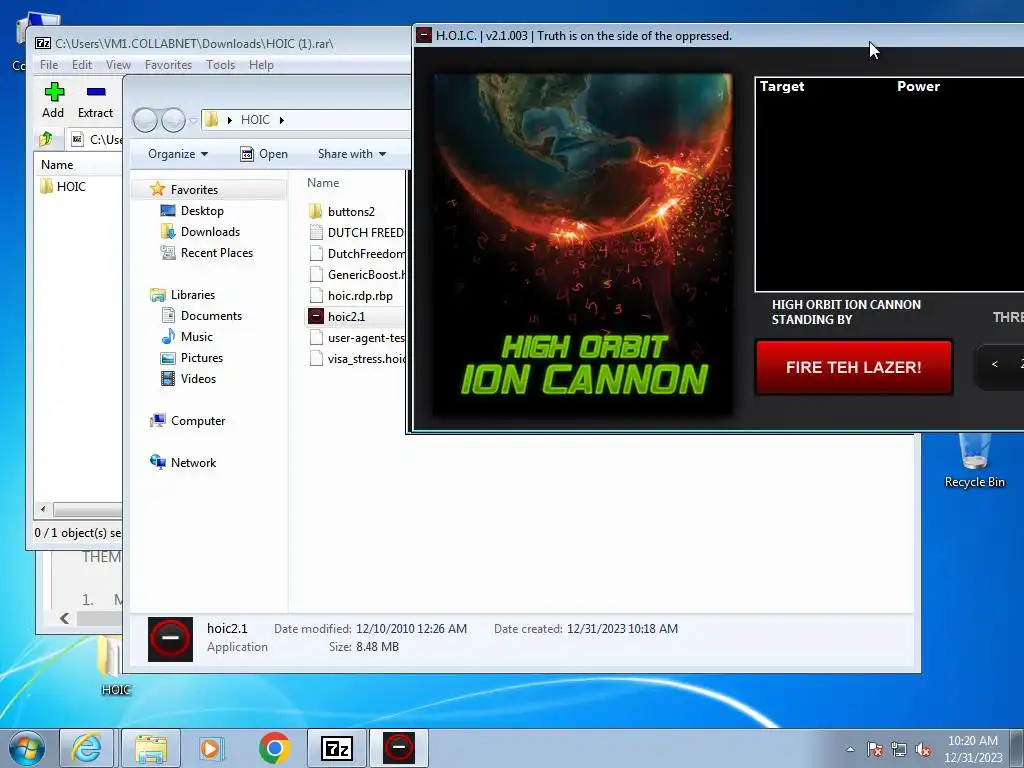
Task: Switch to HOIC app from taskbar
Action: point(399,748)
